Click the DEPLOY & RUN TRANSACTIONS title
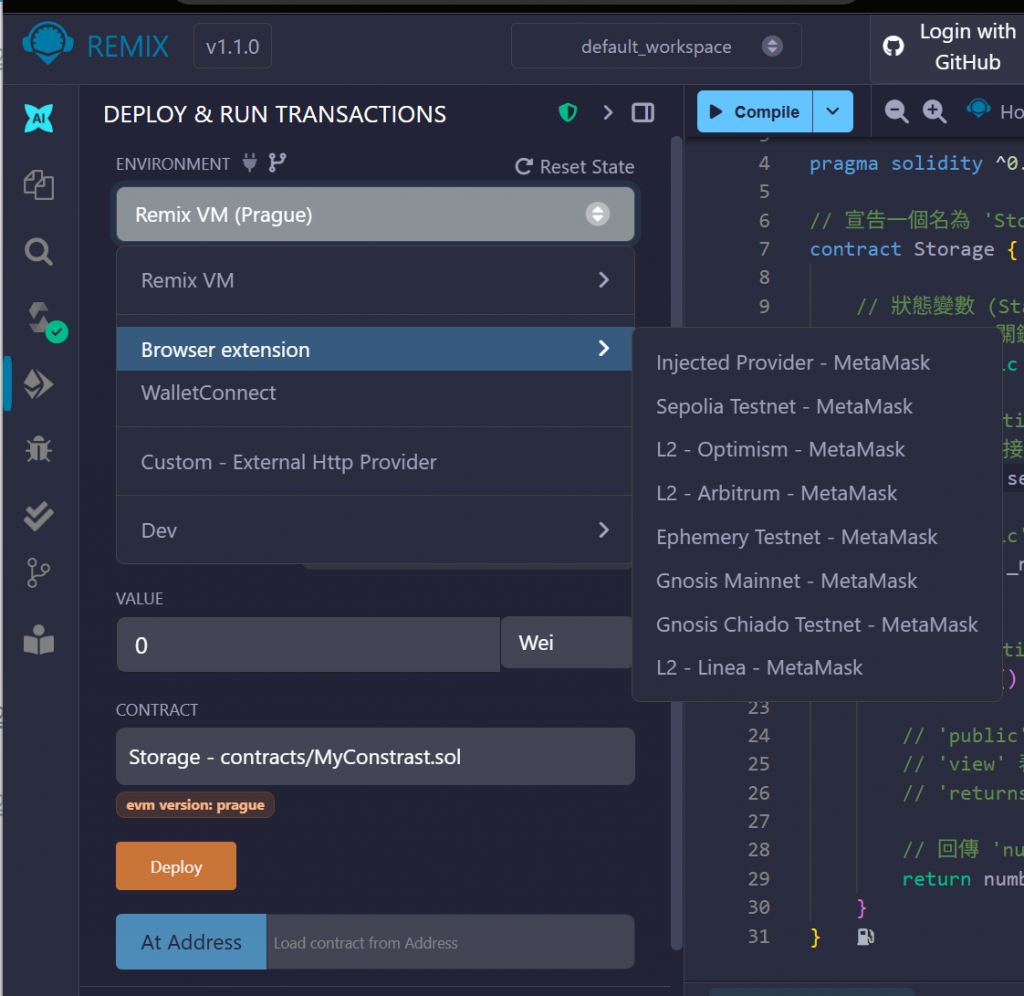Image resolution: width=1024 pixels, height=996 pixels. [274, 114]
